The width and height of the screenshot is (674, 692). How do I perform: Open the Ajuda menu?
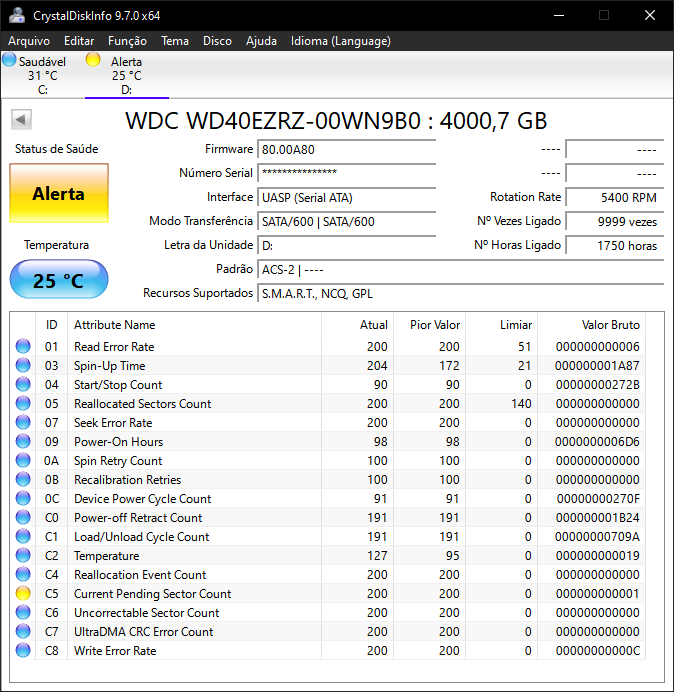[261, 41]
